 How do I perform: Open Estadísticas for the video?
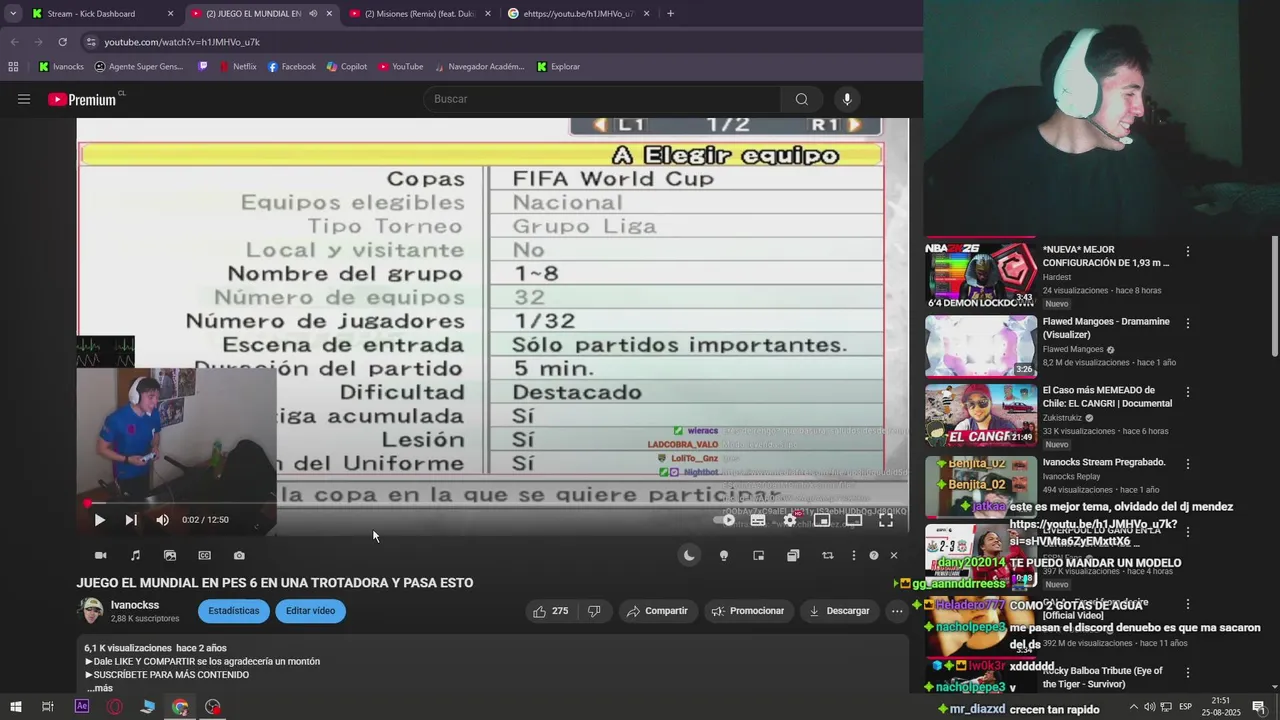pyautogui.click(x=233, y=611)
